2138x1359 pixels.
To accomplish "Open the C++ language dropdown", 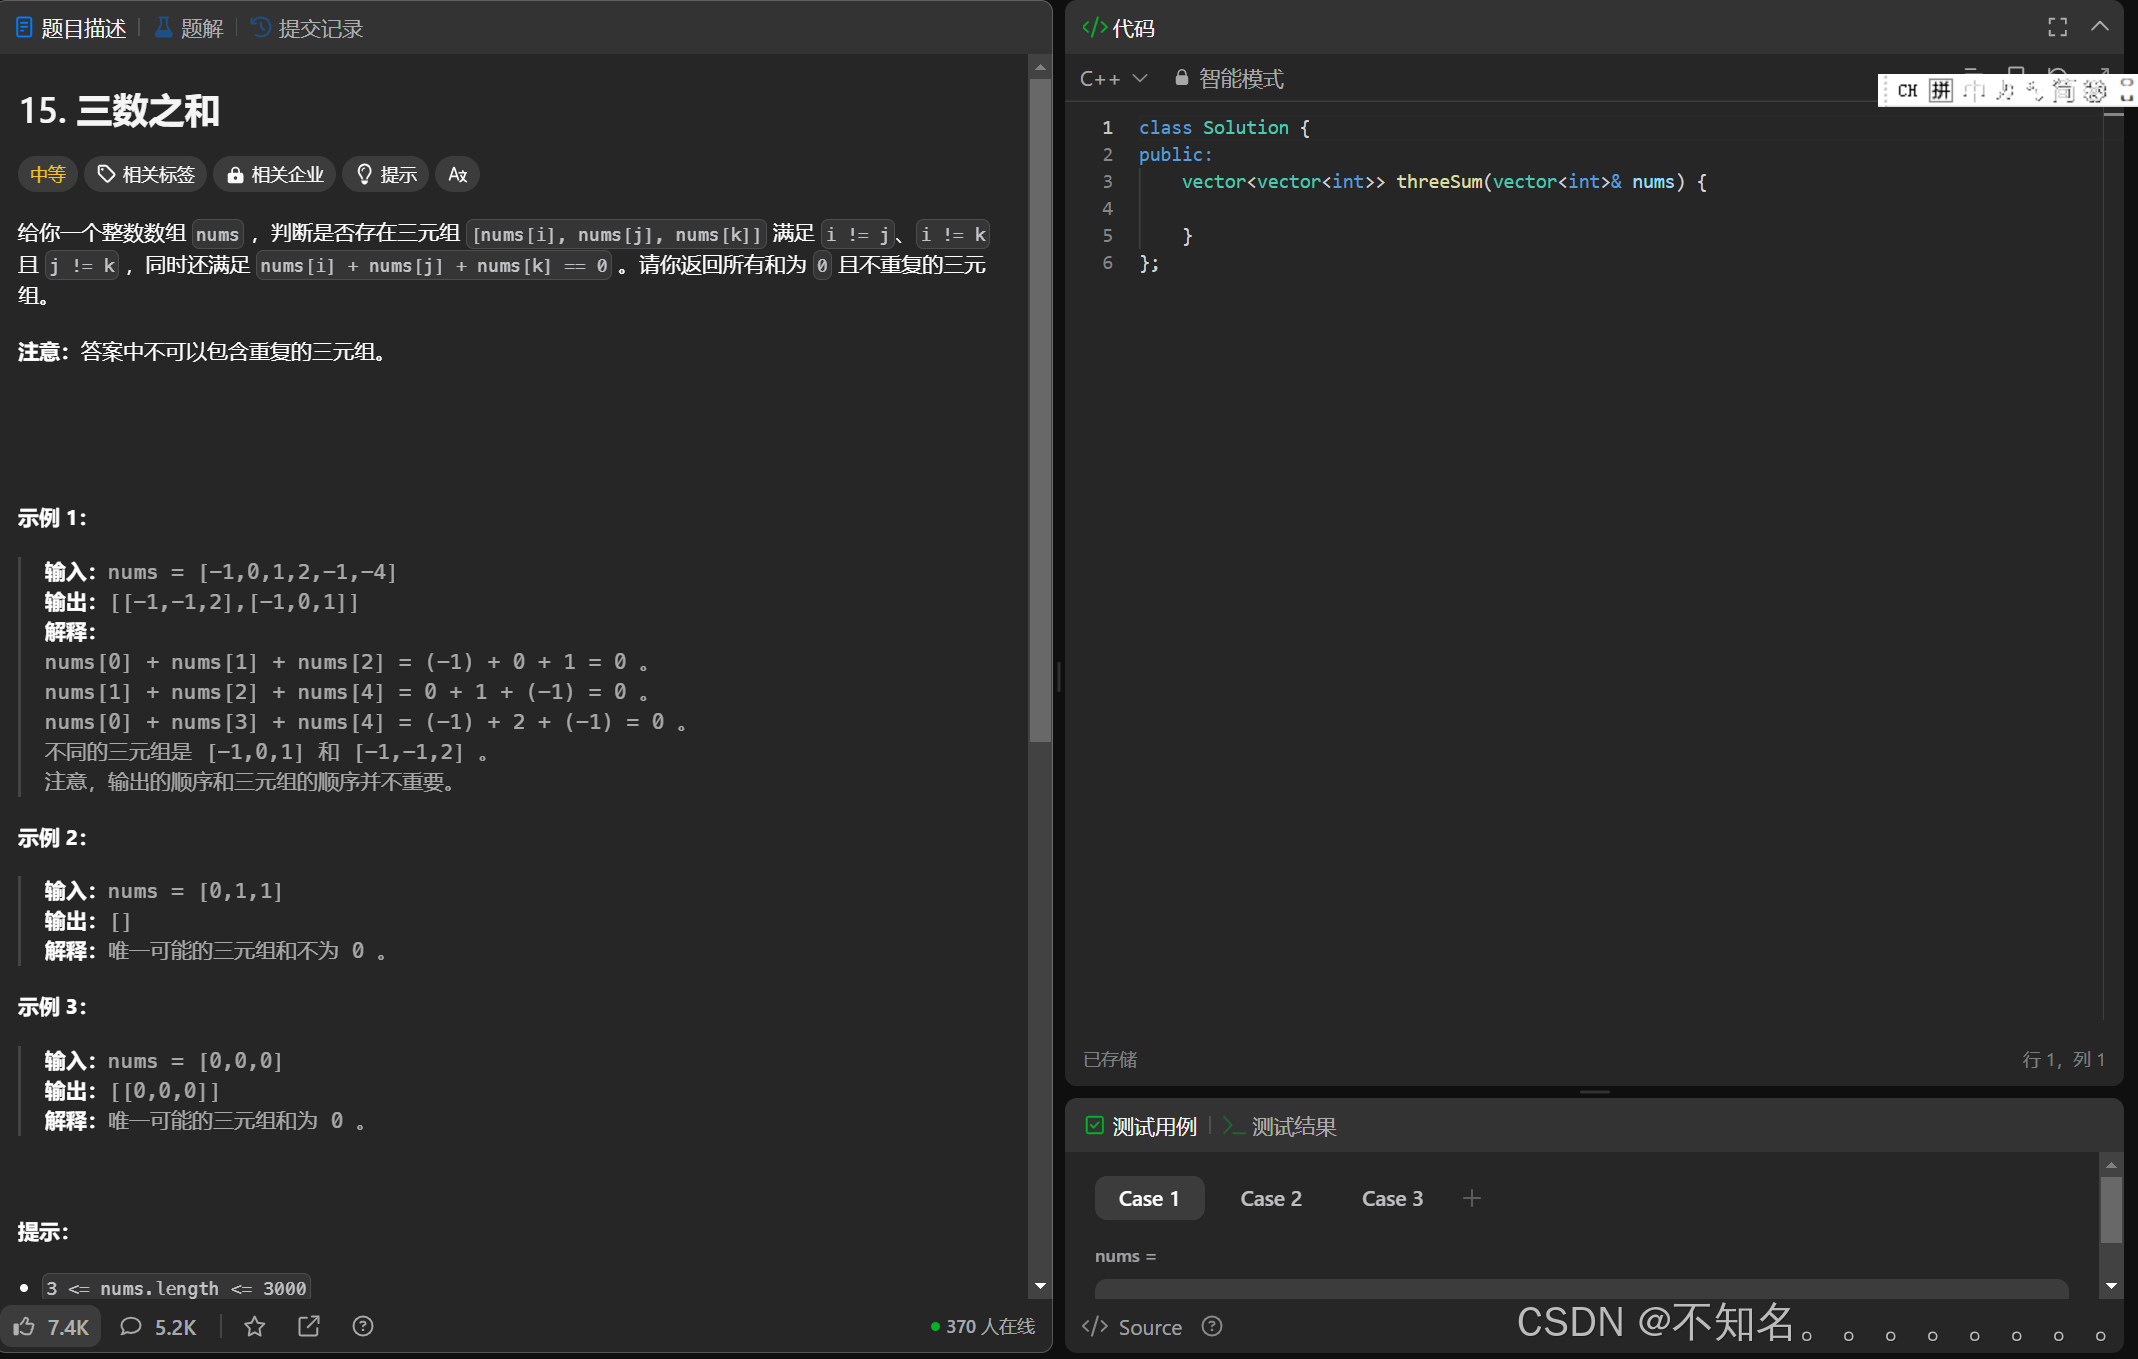I will tap(1112, 78).
